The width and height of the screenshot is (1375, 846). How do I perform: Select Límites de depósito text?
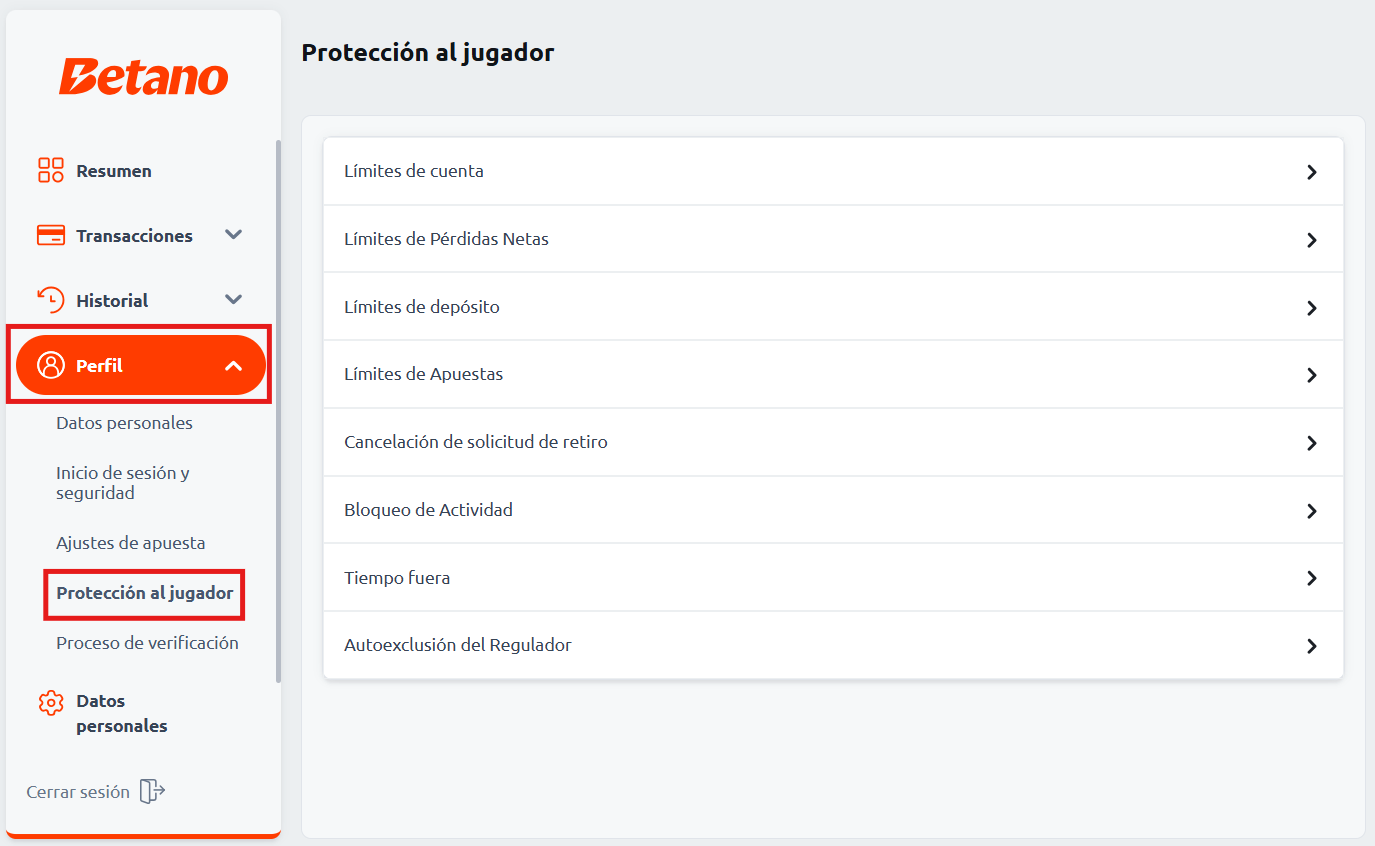[422, 307]
